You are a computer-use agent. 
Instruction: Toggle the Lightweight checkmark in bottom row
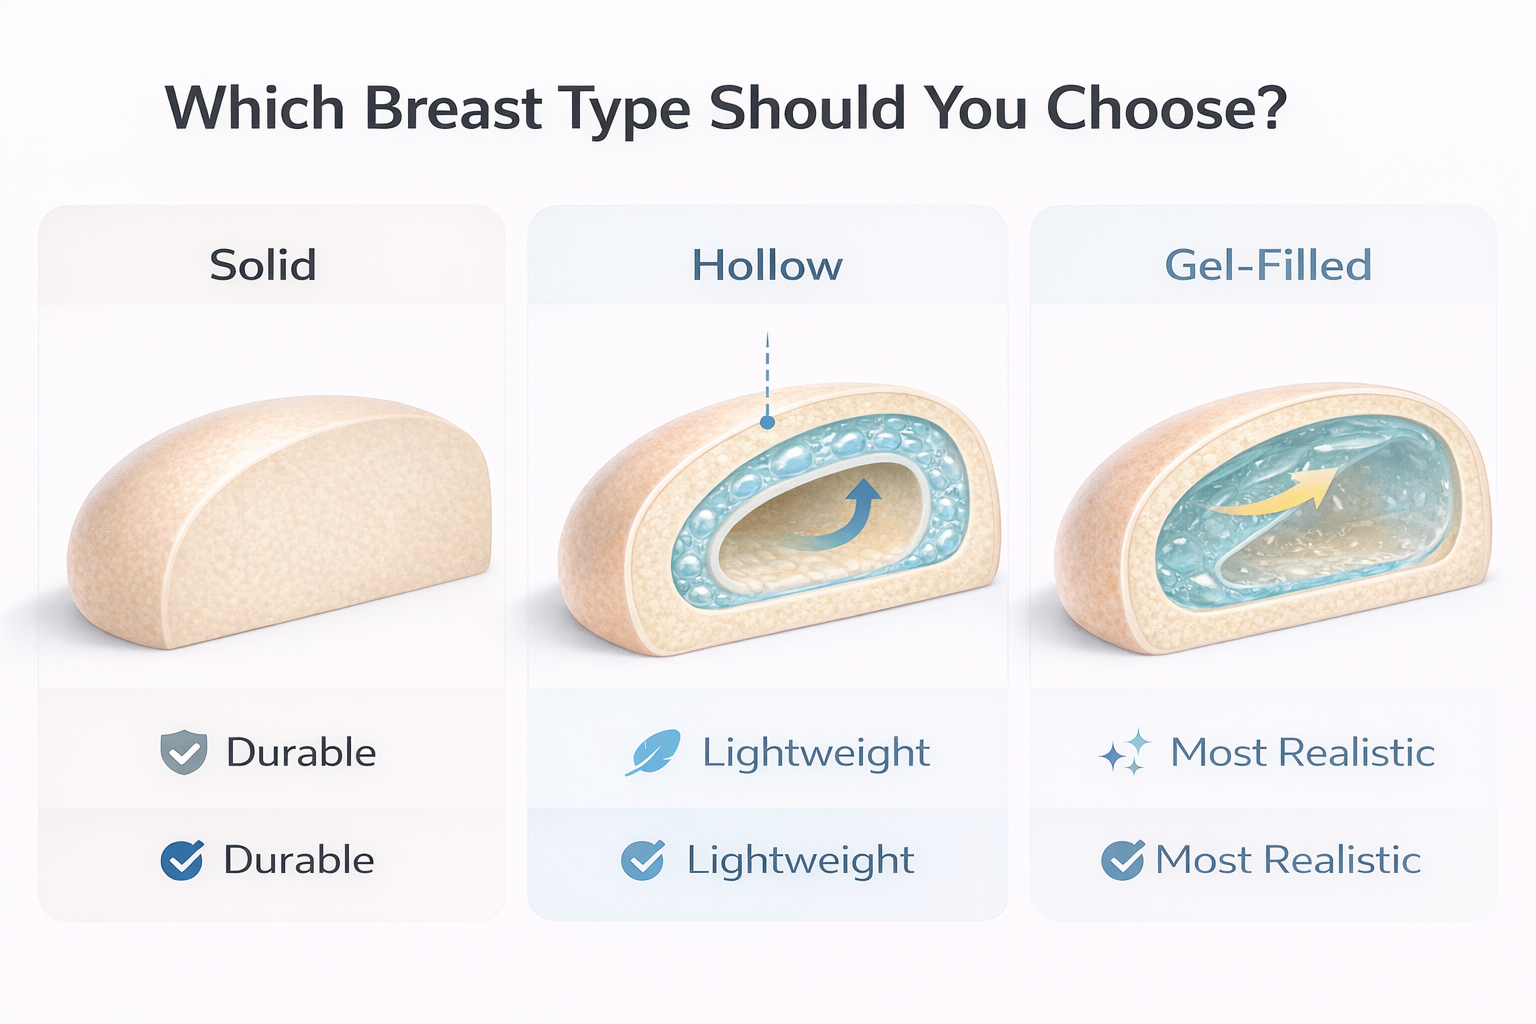pyautogui.click(x=642, y=860)
